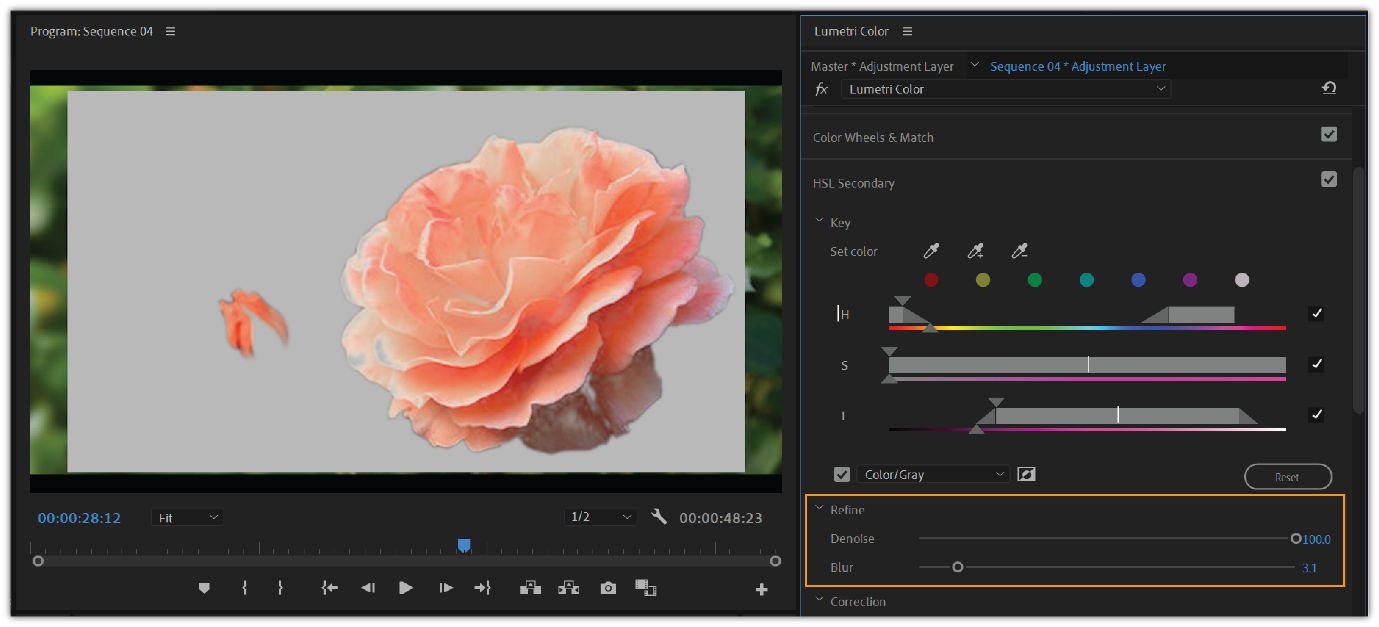This screenshot has width=1379, height=627.
Task: Open the Color/Gray dropdown
Action: point(933,473)
